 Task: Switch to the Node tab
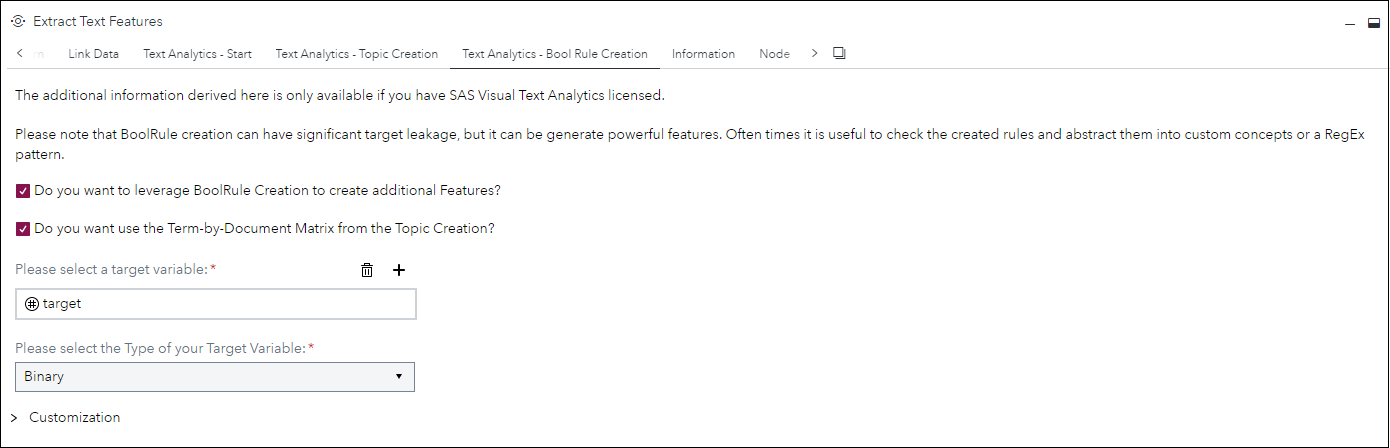(774, 54)
